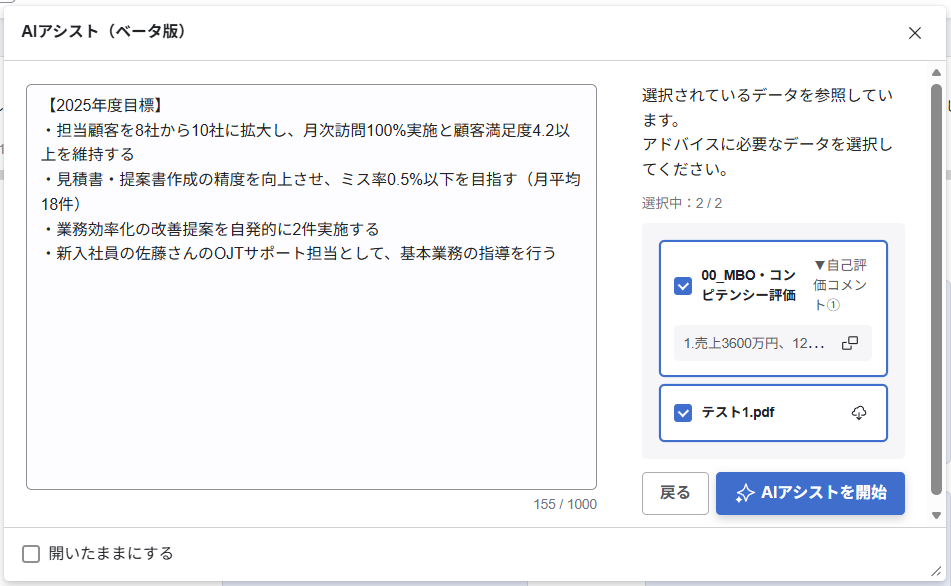Close the AIアシスト dialog with the X

914,33
